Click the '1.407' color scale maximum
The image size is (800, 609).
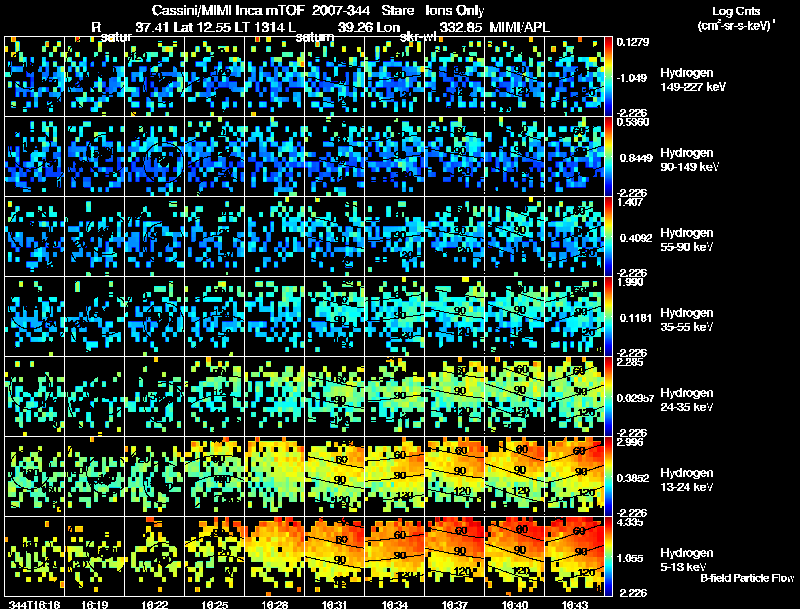[x=631, y=202]
